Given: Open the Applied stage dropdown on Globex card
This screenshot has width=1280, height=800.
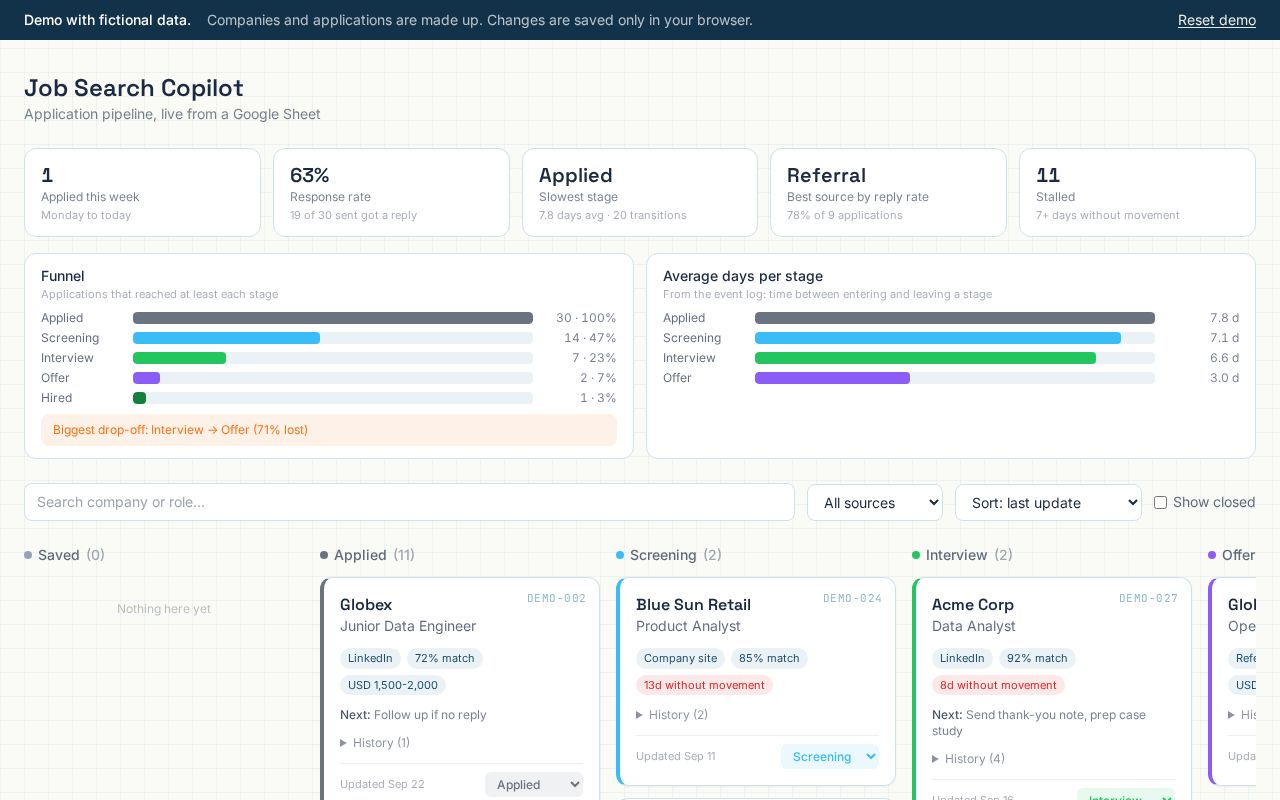Looking at the screenshot, I should (534, 785).
